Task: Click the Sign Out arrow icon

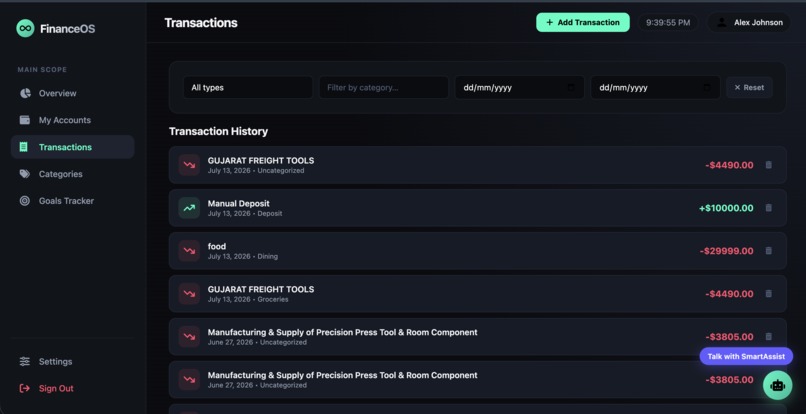Action: point(25,388)
